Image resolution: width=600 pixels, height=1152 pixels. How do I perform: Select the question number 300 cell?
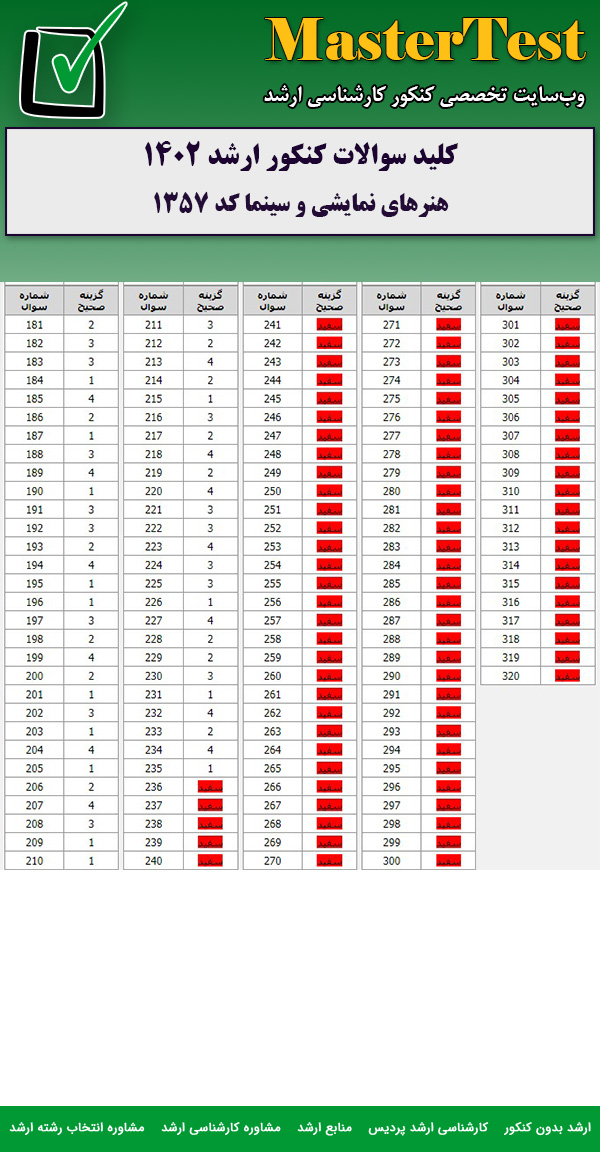pos(391,860)
